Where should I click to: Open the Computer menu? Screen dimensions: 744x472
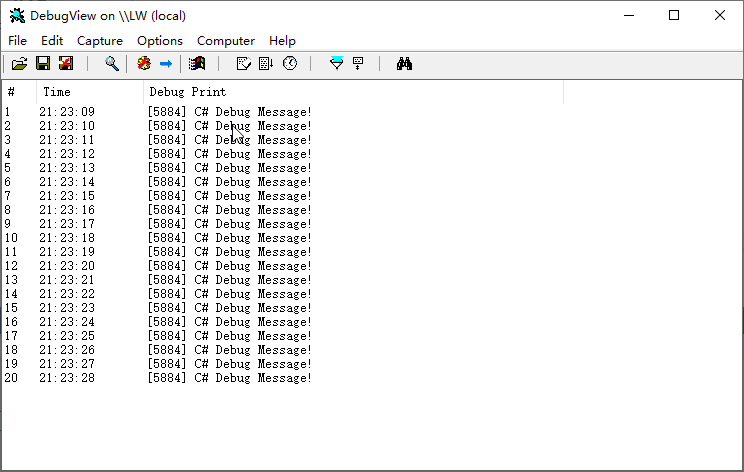coord(226,41)
